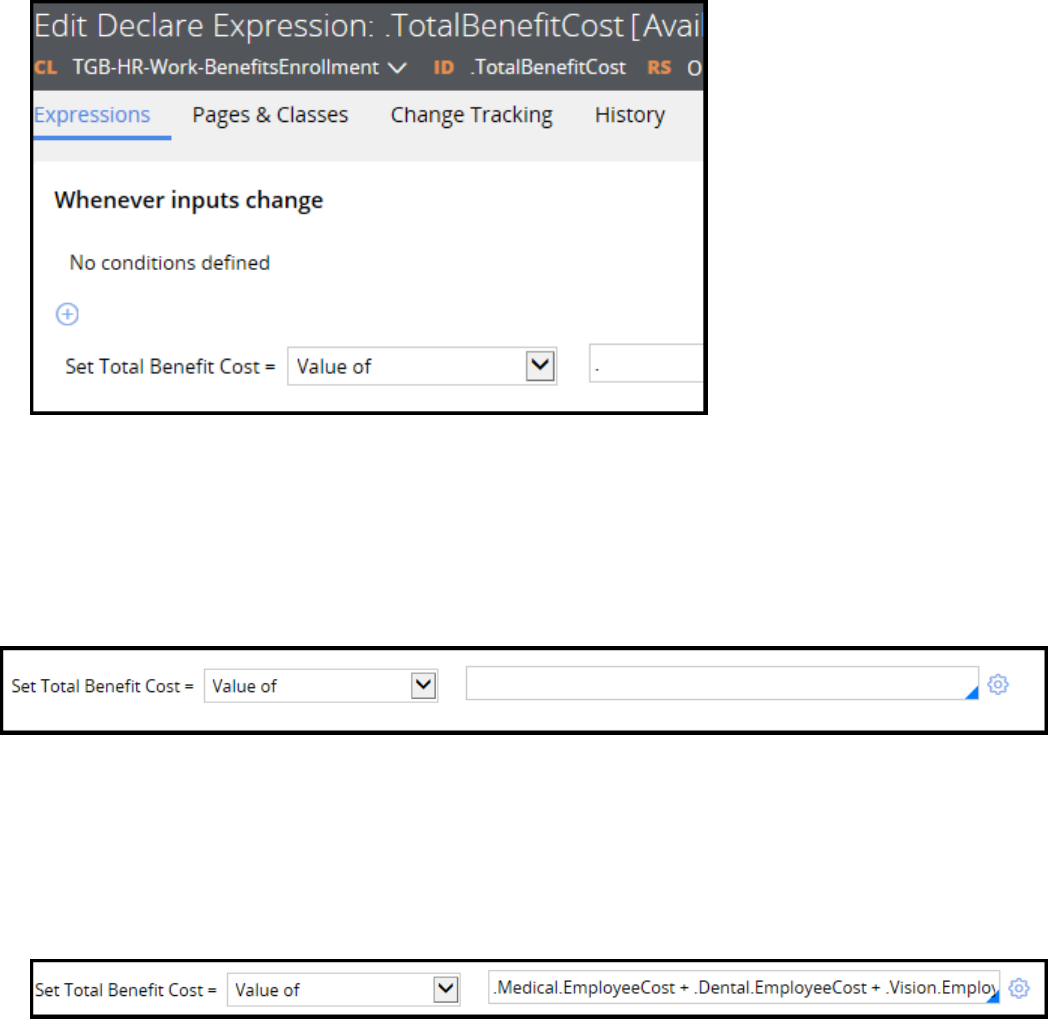
Task: Click the field with .Medical.EmployeeCost expression
Action: pyautogui.click(x=744, y=987)
